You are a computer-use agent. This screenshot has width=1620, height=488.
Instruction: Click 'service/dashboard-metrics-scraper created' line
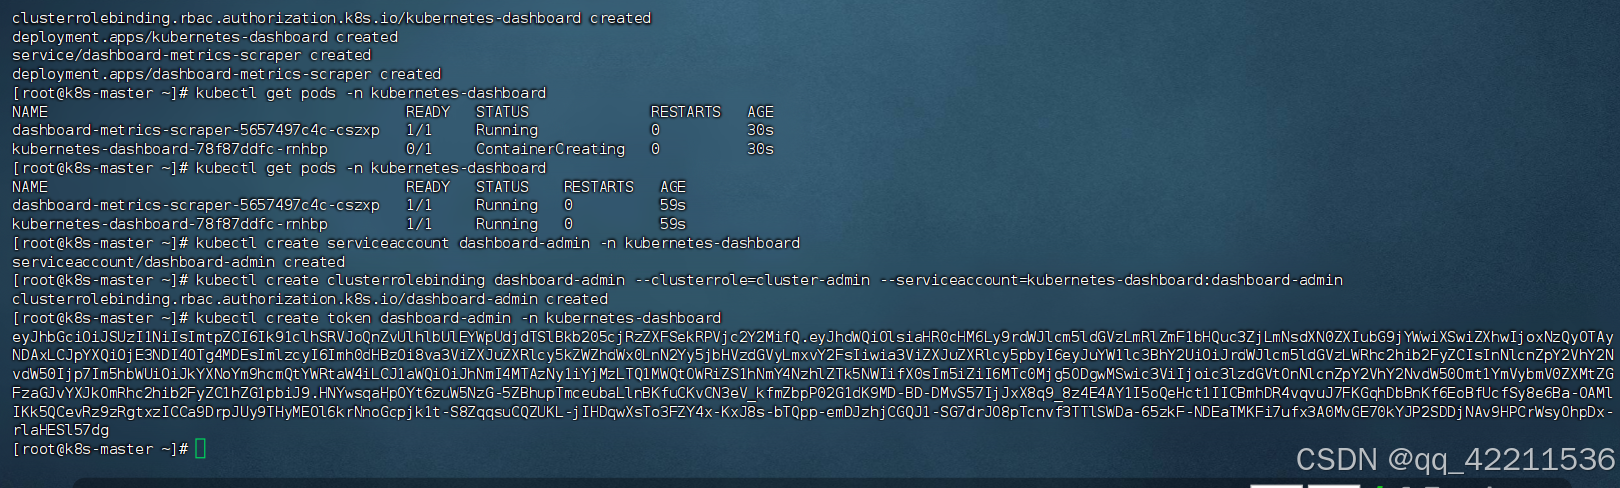pos(191,55)
